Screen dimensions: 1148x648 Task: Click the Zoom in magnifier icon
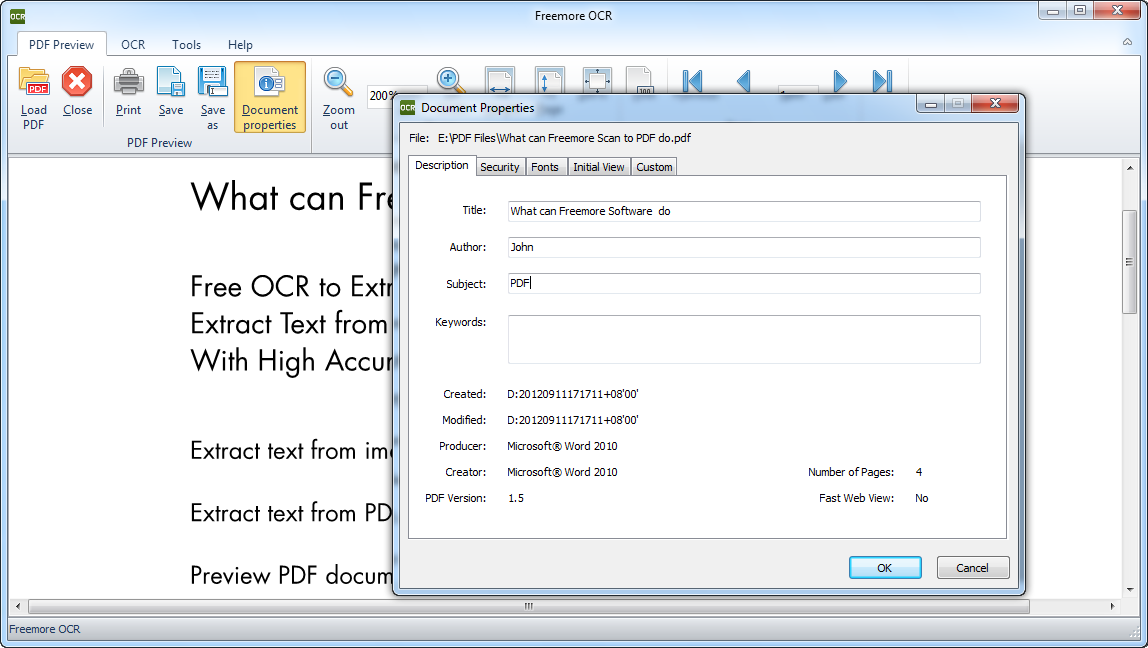450,81
